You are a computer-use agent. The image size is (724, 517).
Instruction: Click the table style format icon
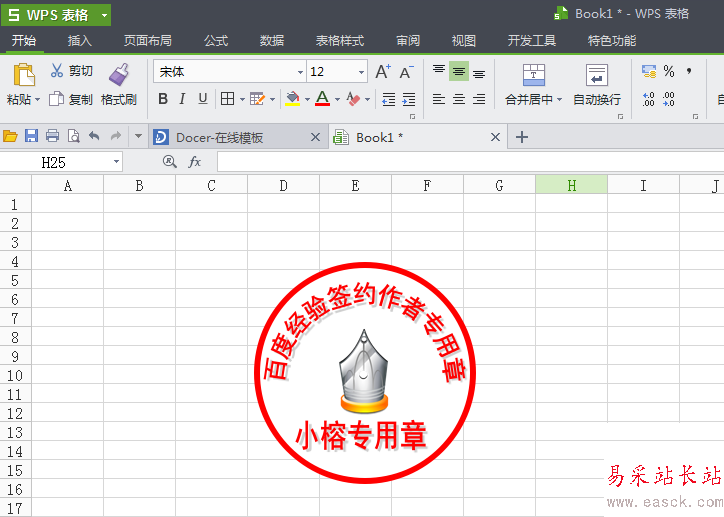click(257, 99)
